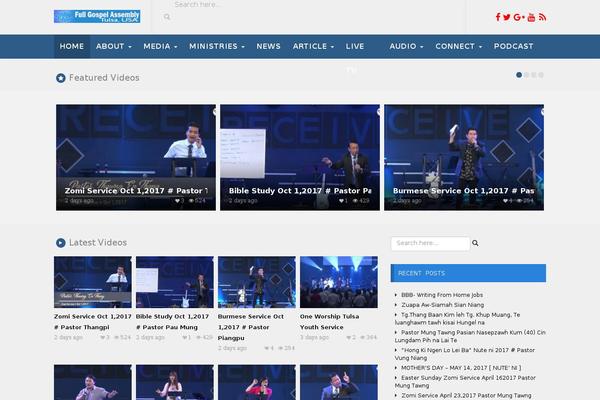Screen dimensions: 600x400
Task: Open latest video thumbnail Bible Study
Action: (174, 282)
